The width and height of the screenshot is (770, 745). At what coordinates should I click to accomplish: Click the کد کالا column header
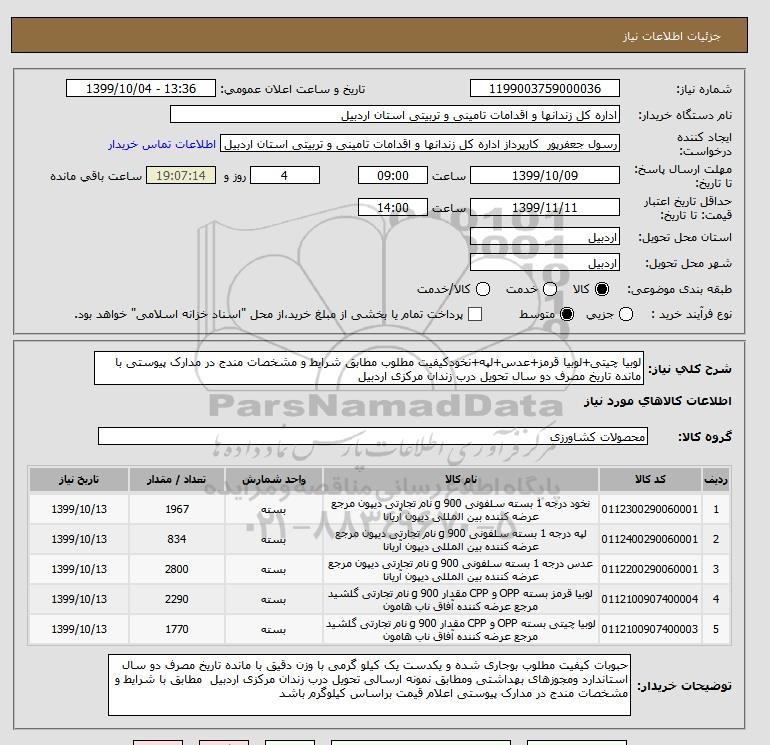[x=650, y=479]
